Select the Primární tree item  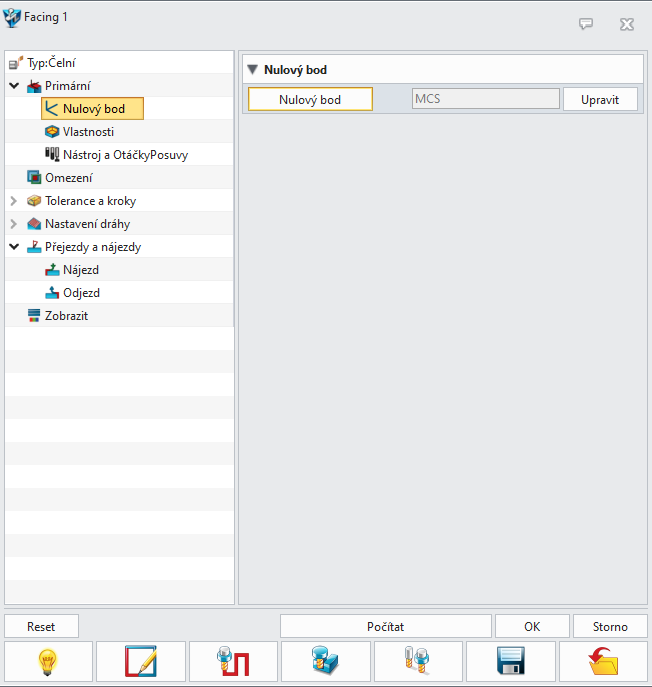click(67, 86)
